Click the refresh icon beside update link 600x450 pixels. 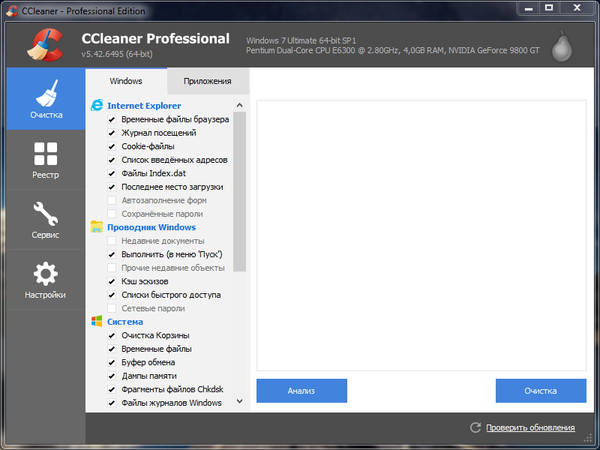(476, 428)
